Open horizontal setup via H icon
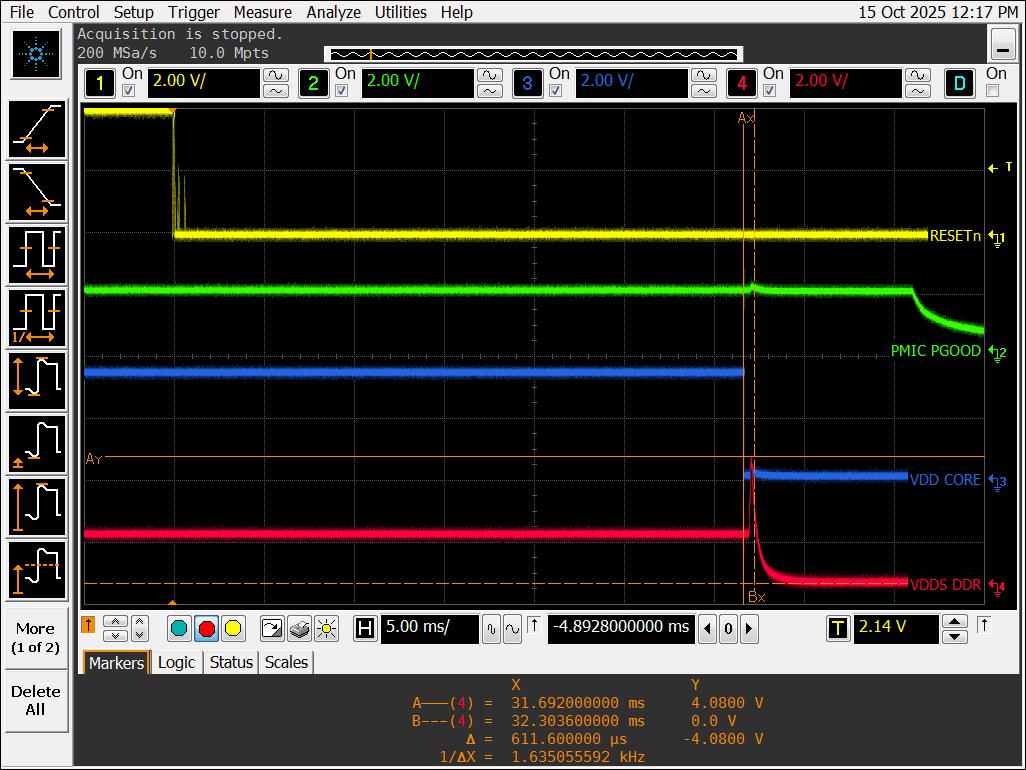The width and height of the screenshot is (1026, 770). (365, 629)
